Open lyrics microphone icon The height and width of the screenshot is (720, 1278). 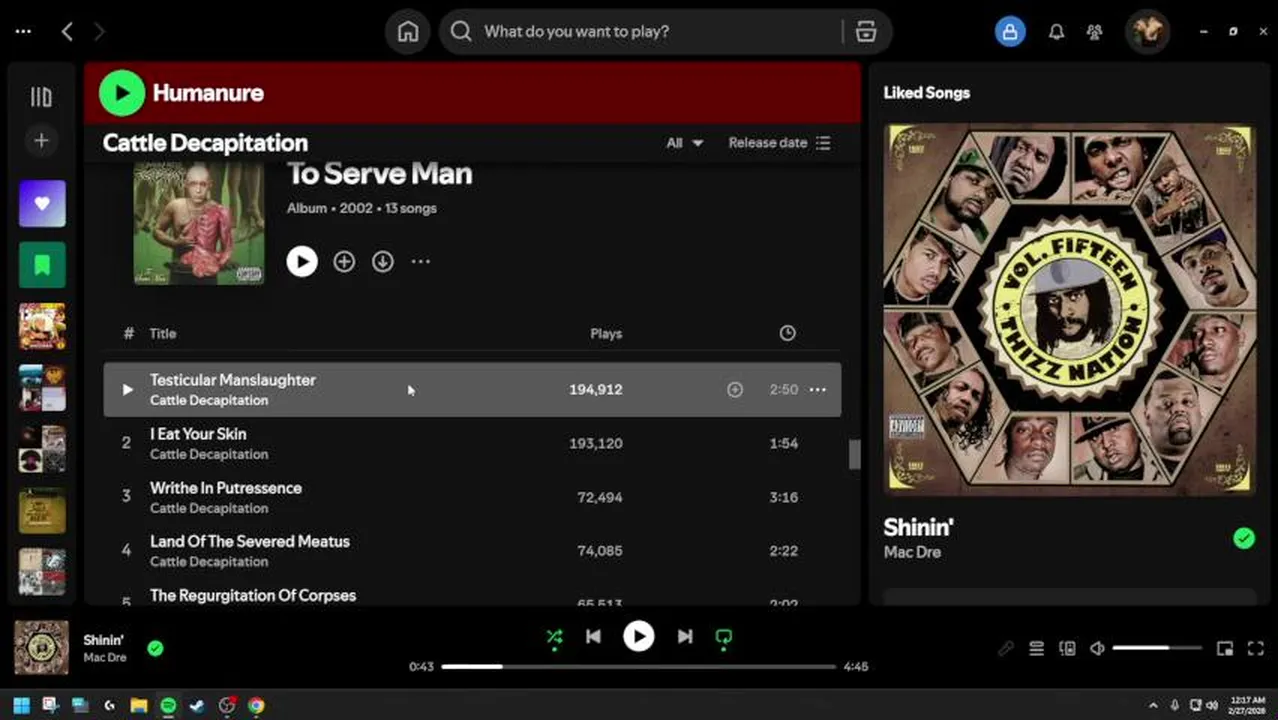click(x=1006, y=649)
